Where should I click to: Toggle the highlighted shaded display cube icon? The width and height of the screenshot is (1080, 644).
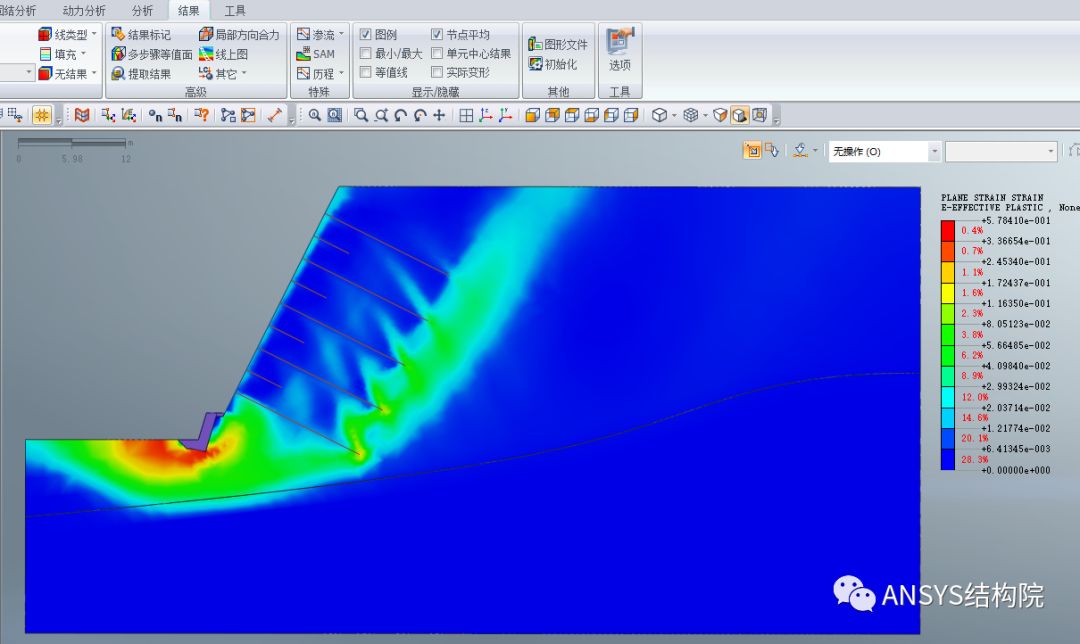(740, 115)
